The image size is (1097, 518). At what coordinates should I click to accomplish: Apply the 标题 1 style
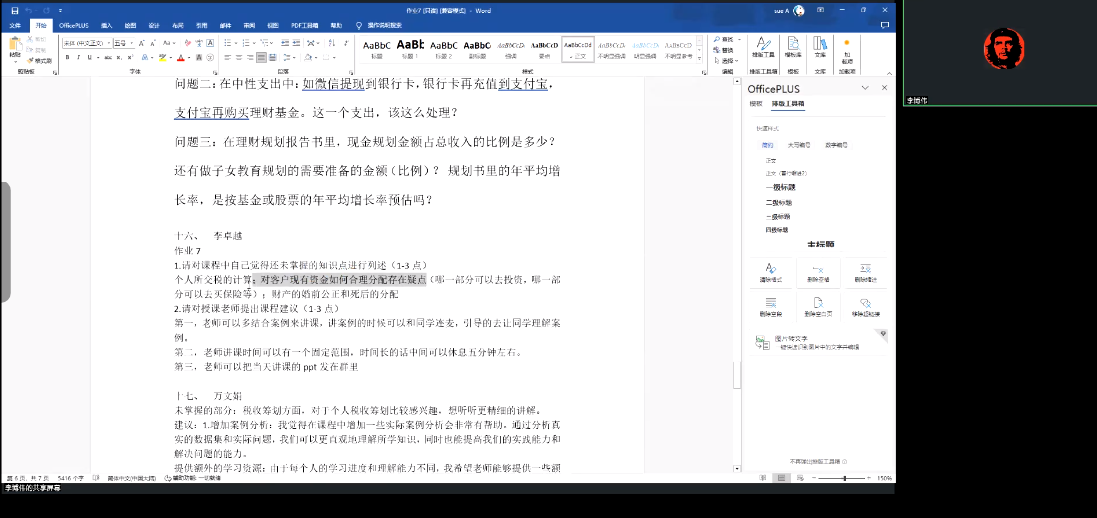(411, 49)
